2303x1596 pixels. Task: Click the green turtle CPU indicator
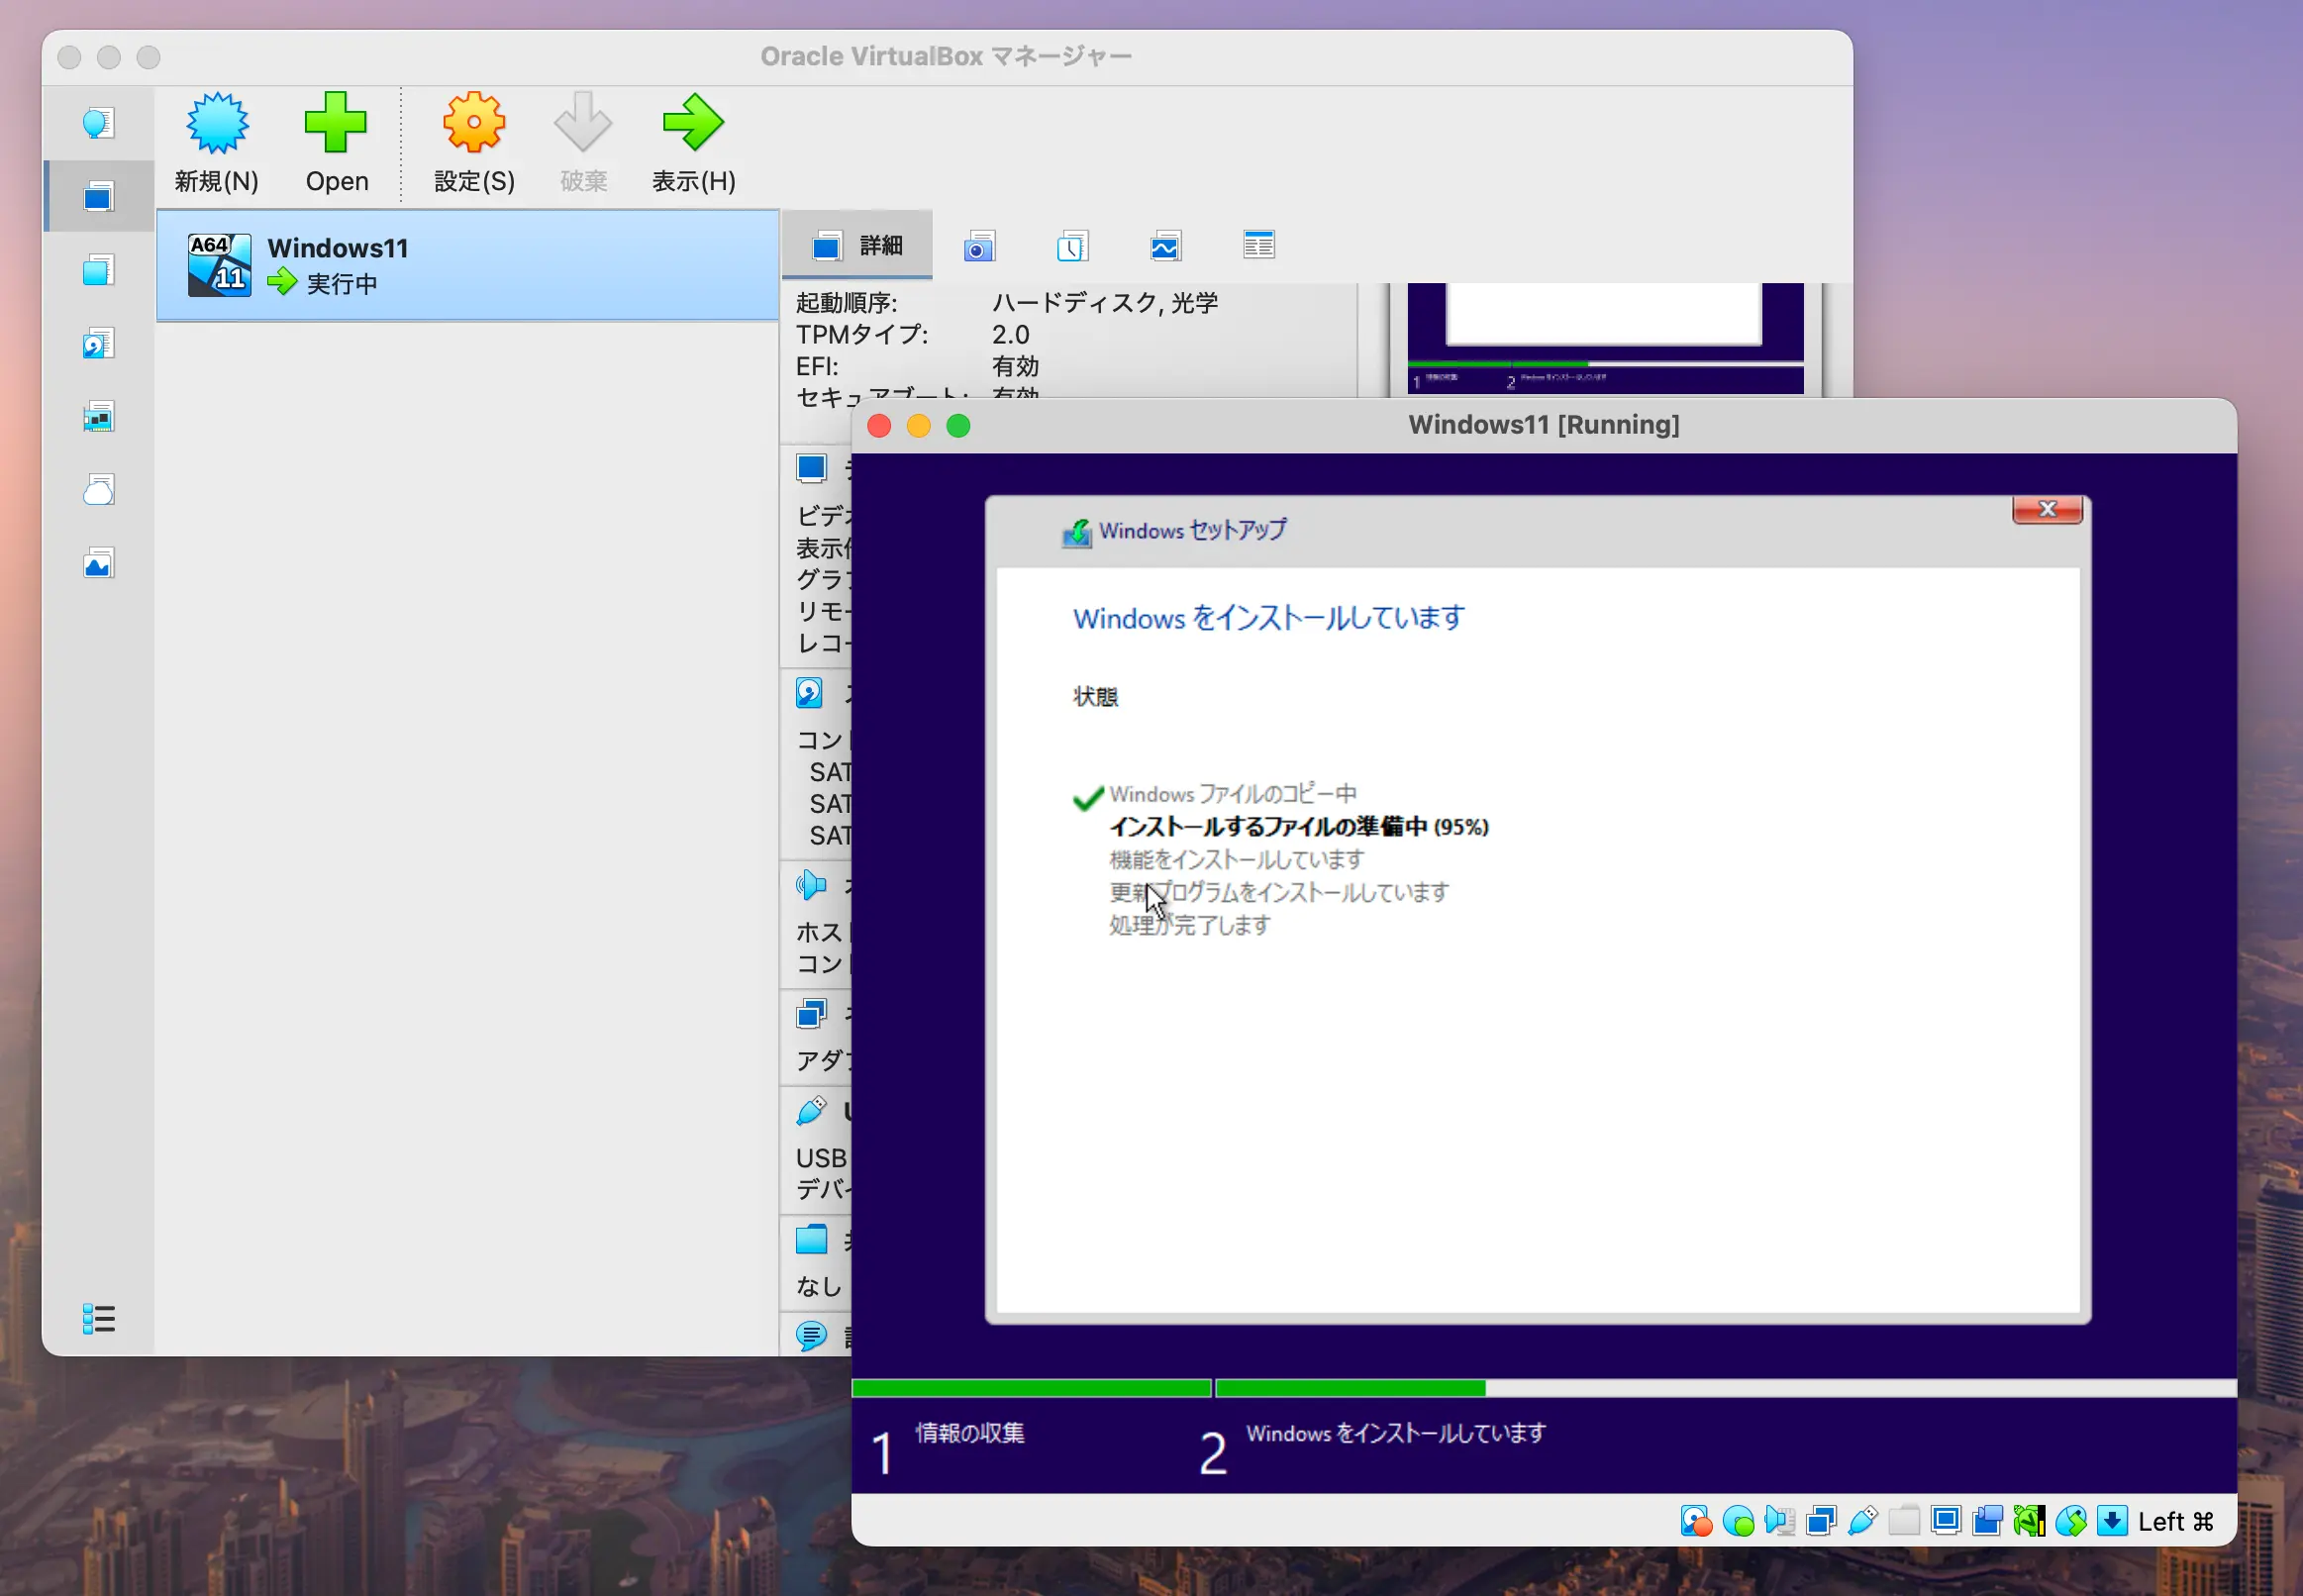tap(2029, 1521)
